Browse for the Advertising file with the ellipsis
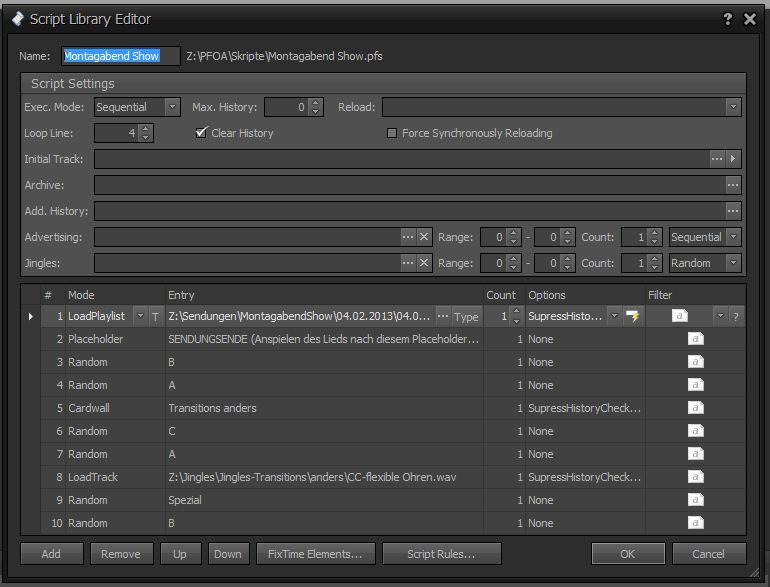Screen dimensions: 770x587 tap(408, 237)
